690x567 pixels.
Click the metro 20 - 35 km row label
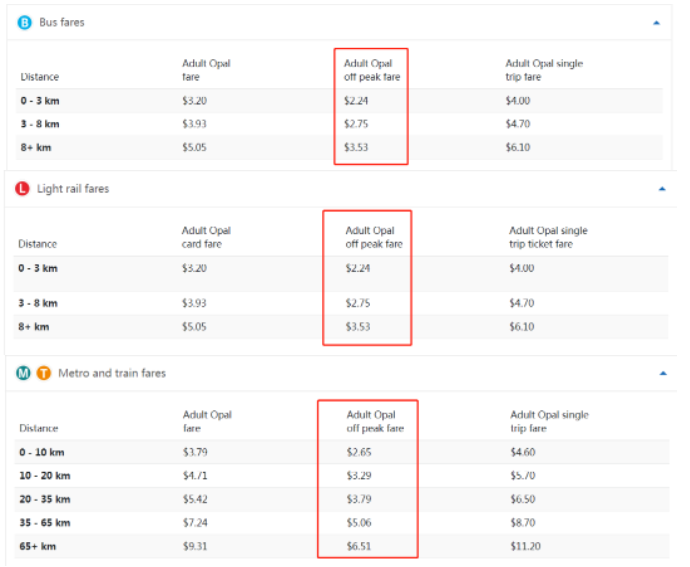pyautogui.click(x=45, y=499)
